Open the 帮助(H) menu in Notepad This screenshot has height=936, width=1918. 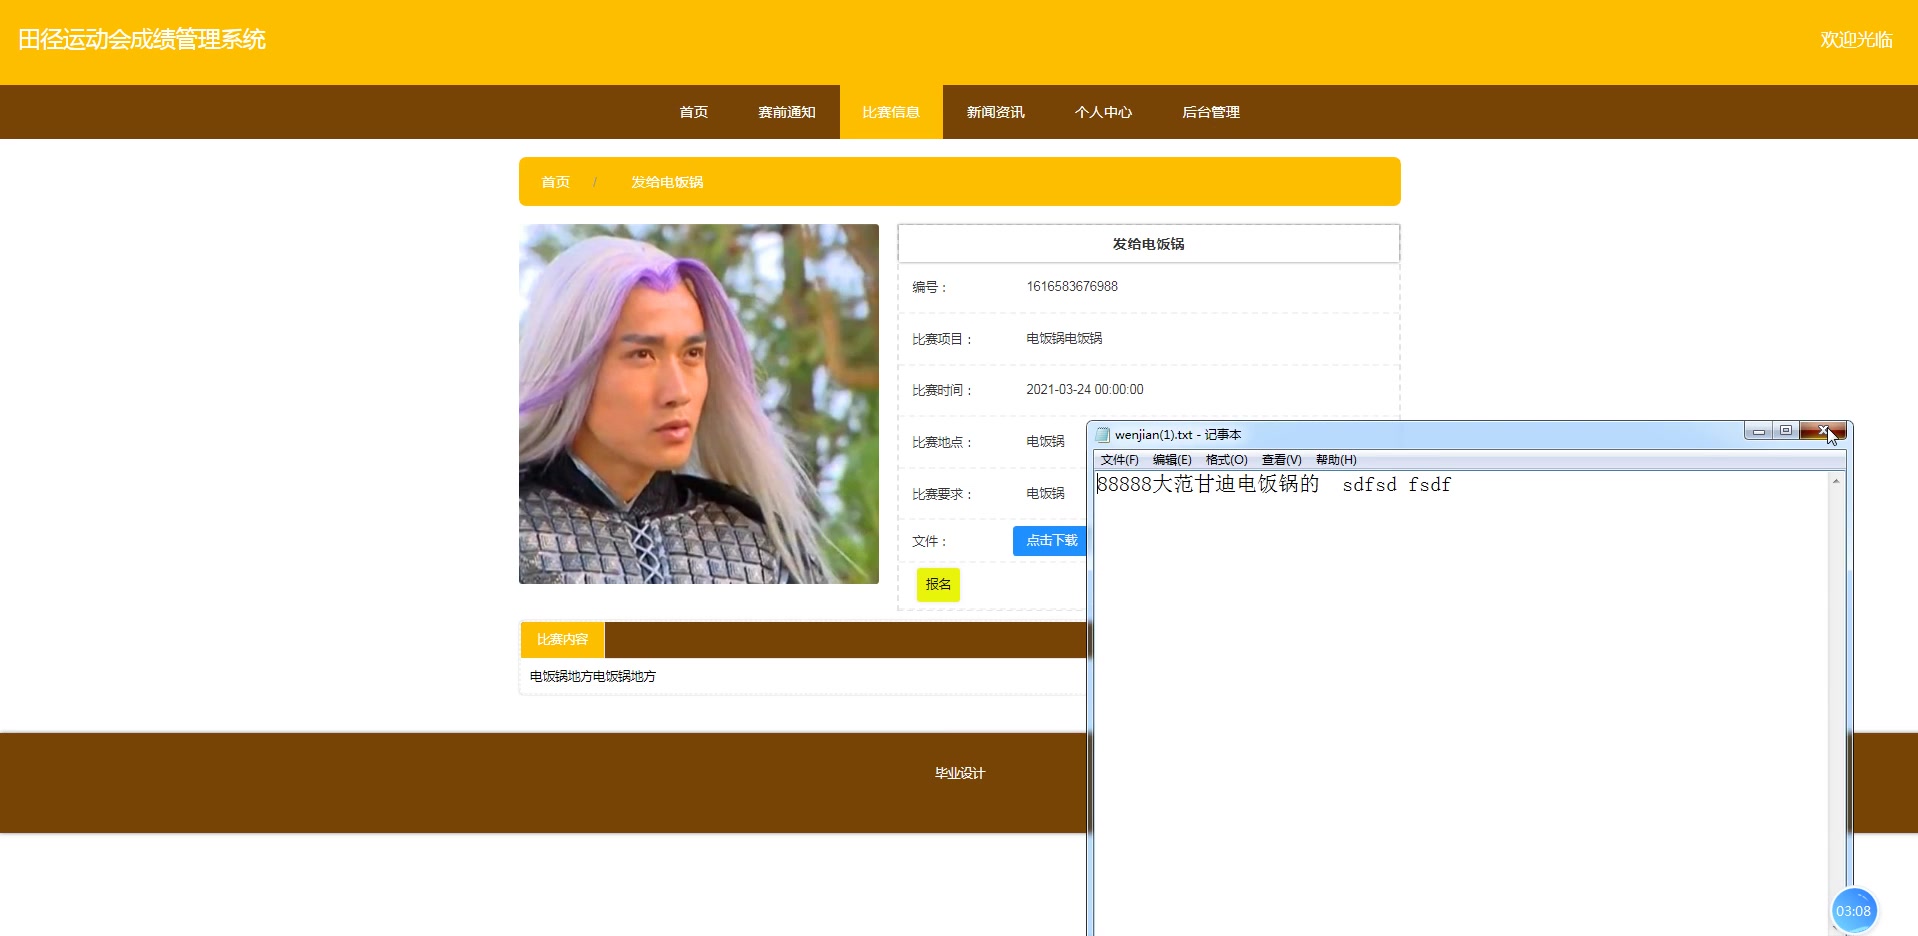pyautogui.click(x=1336, y=460)
